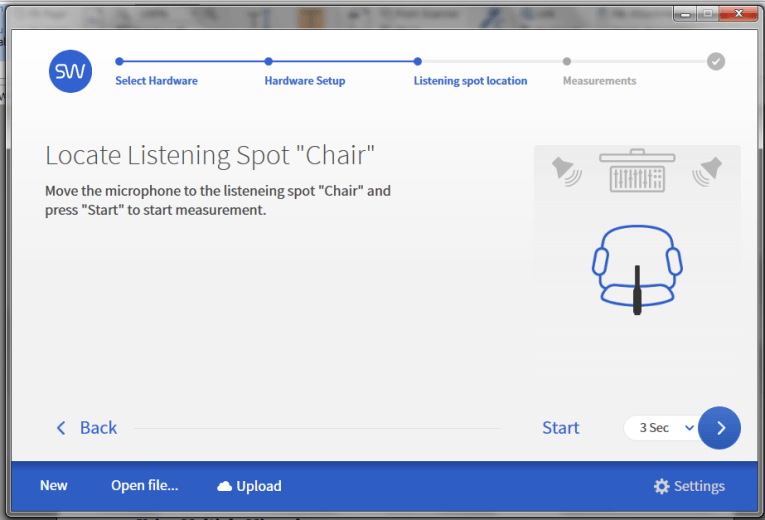This screenshot has height=520, width=765.
Task: Click the SW Sonarworks logo icon
Action: [x=70, y=71]
